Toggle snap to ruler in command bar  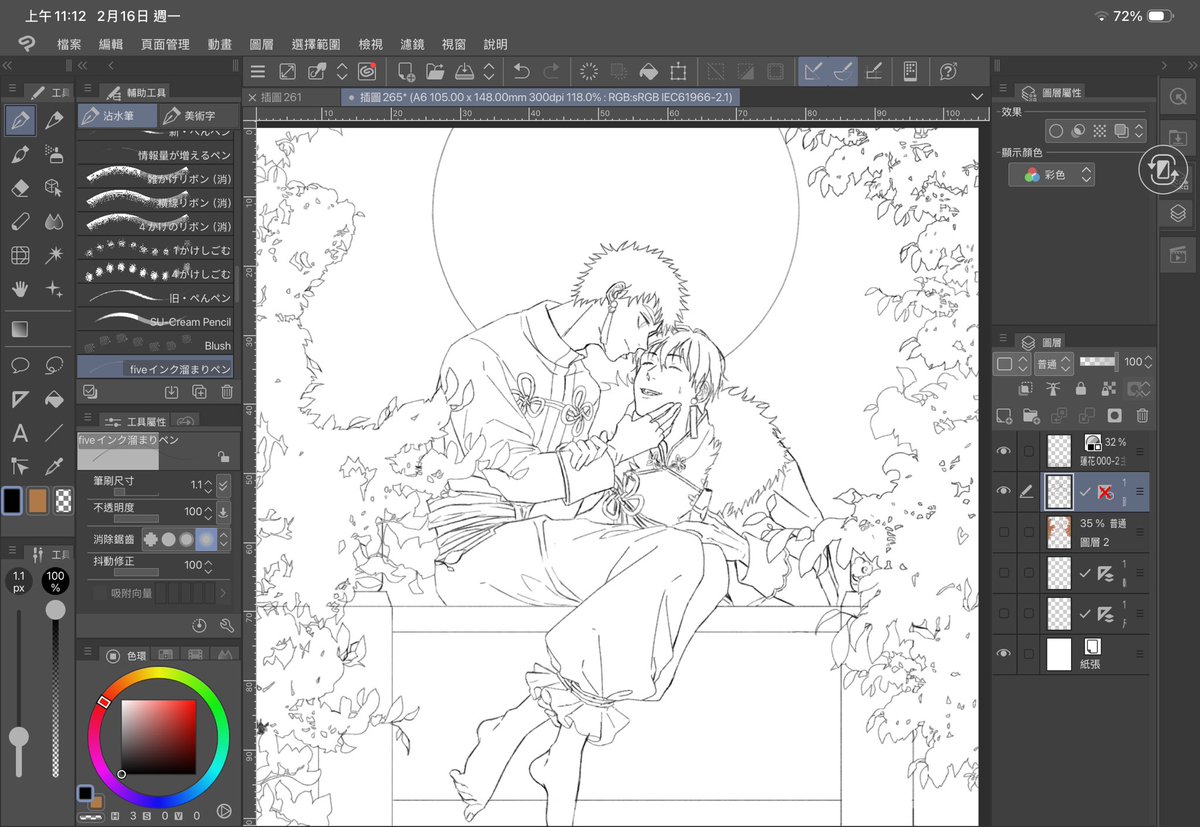[814, 71]
